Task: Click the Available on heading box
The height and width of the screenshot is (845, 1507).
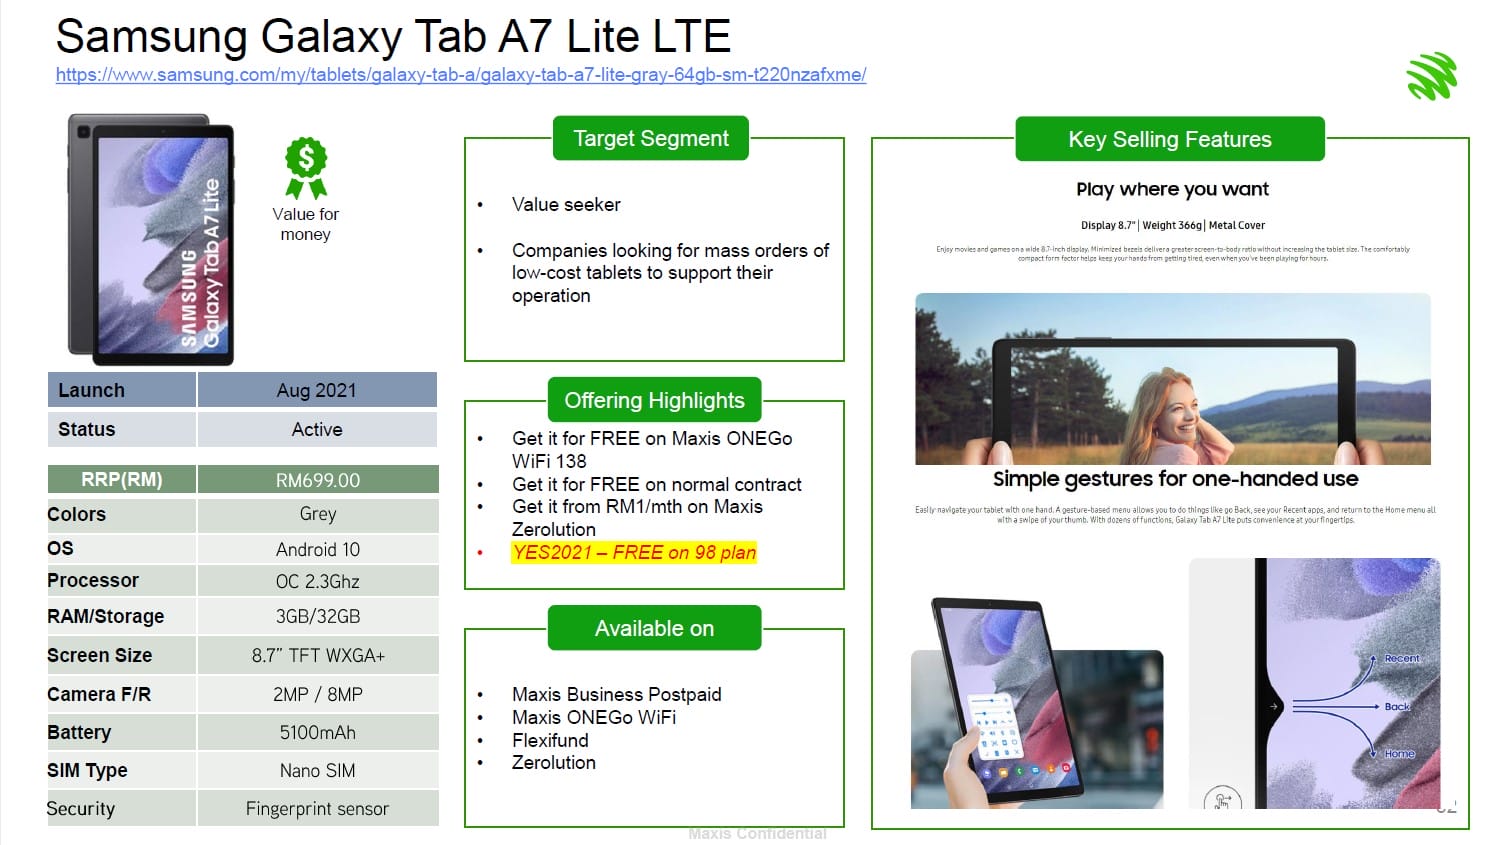Action: click(x=655, y=628)
